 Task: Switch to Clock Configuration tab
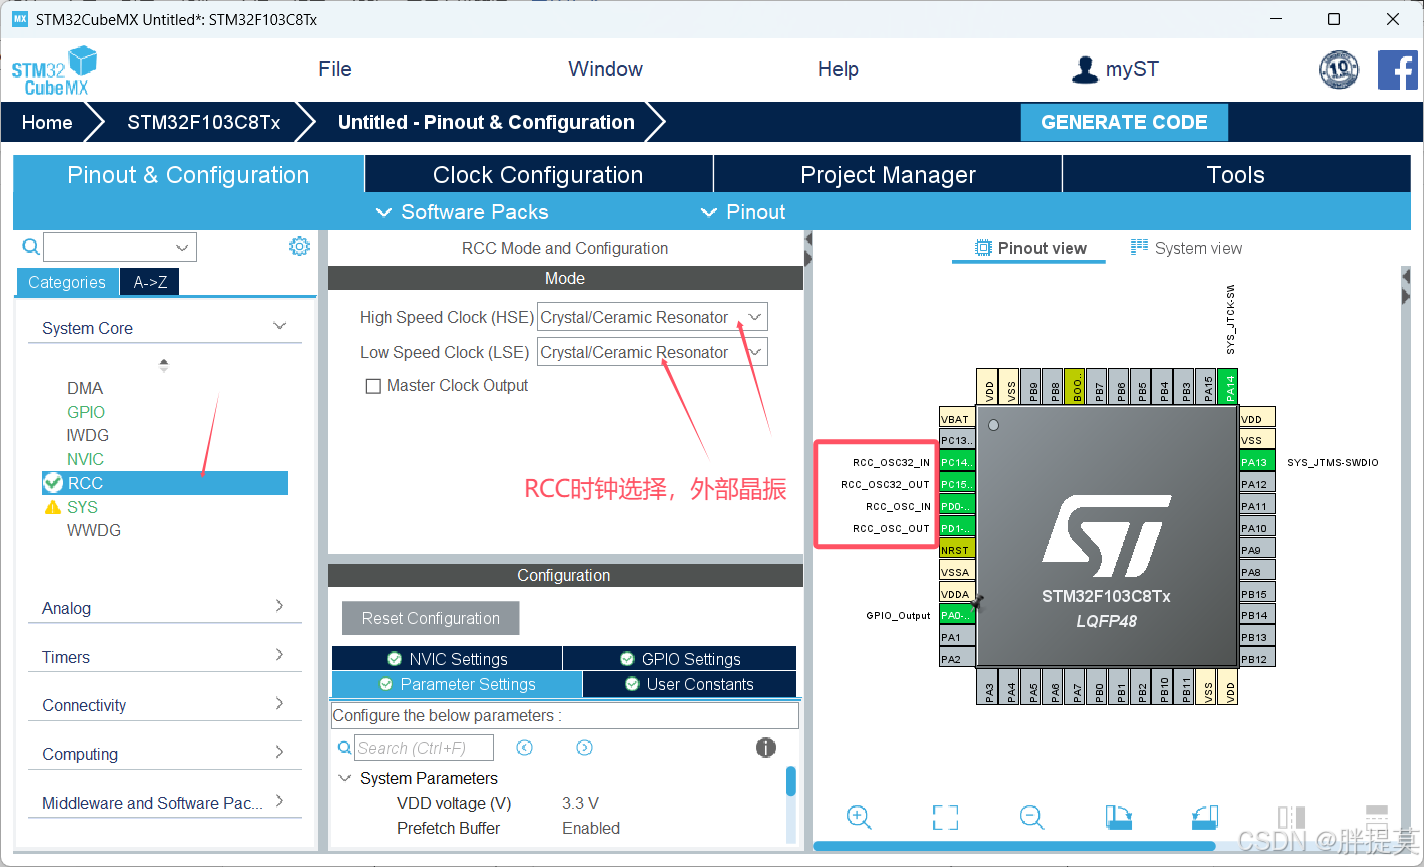[x=538, y=175]
